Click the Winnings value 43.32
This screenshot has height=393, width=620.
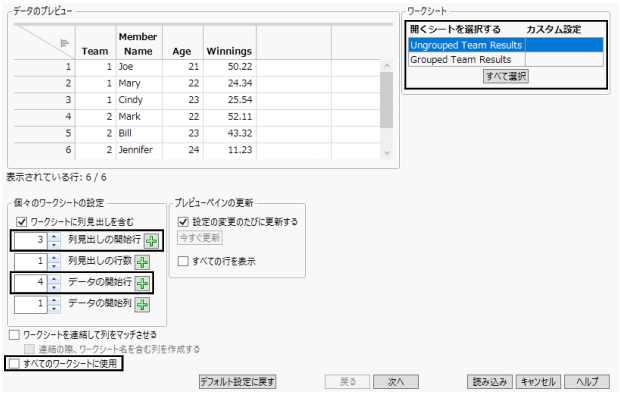pyautogui.click(x=230, y=133)
